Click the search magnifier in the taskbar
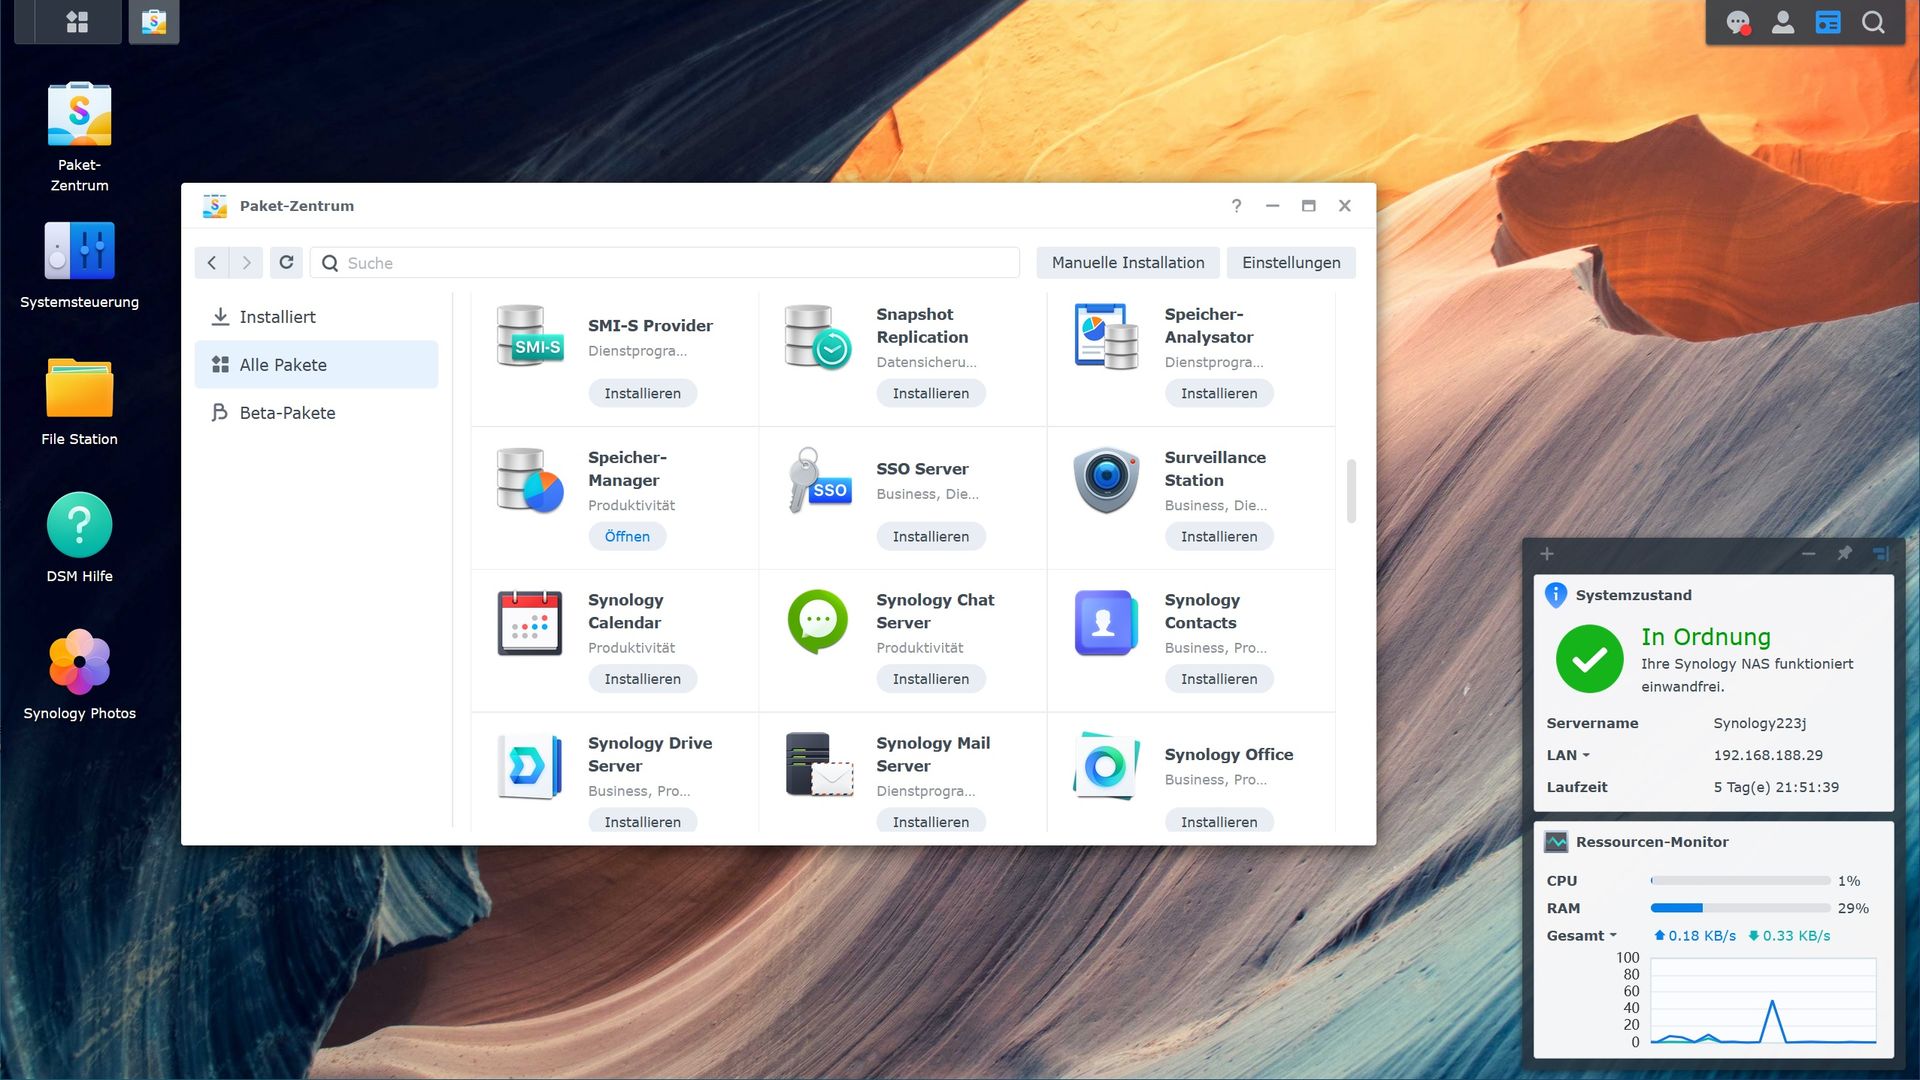Viewport: 1920px width, 1080px height. [x=1873, y=22]
